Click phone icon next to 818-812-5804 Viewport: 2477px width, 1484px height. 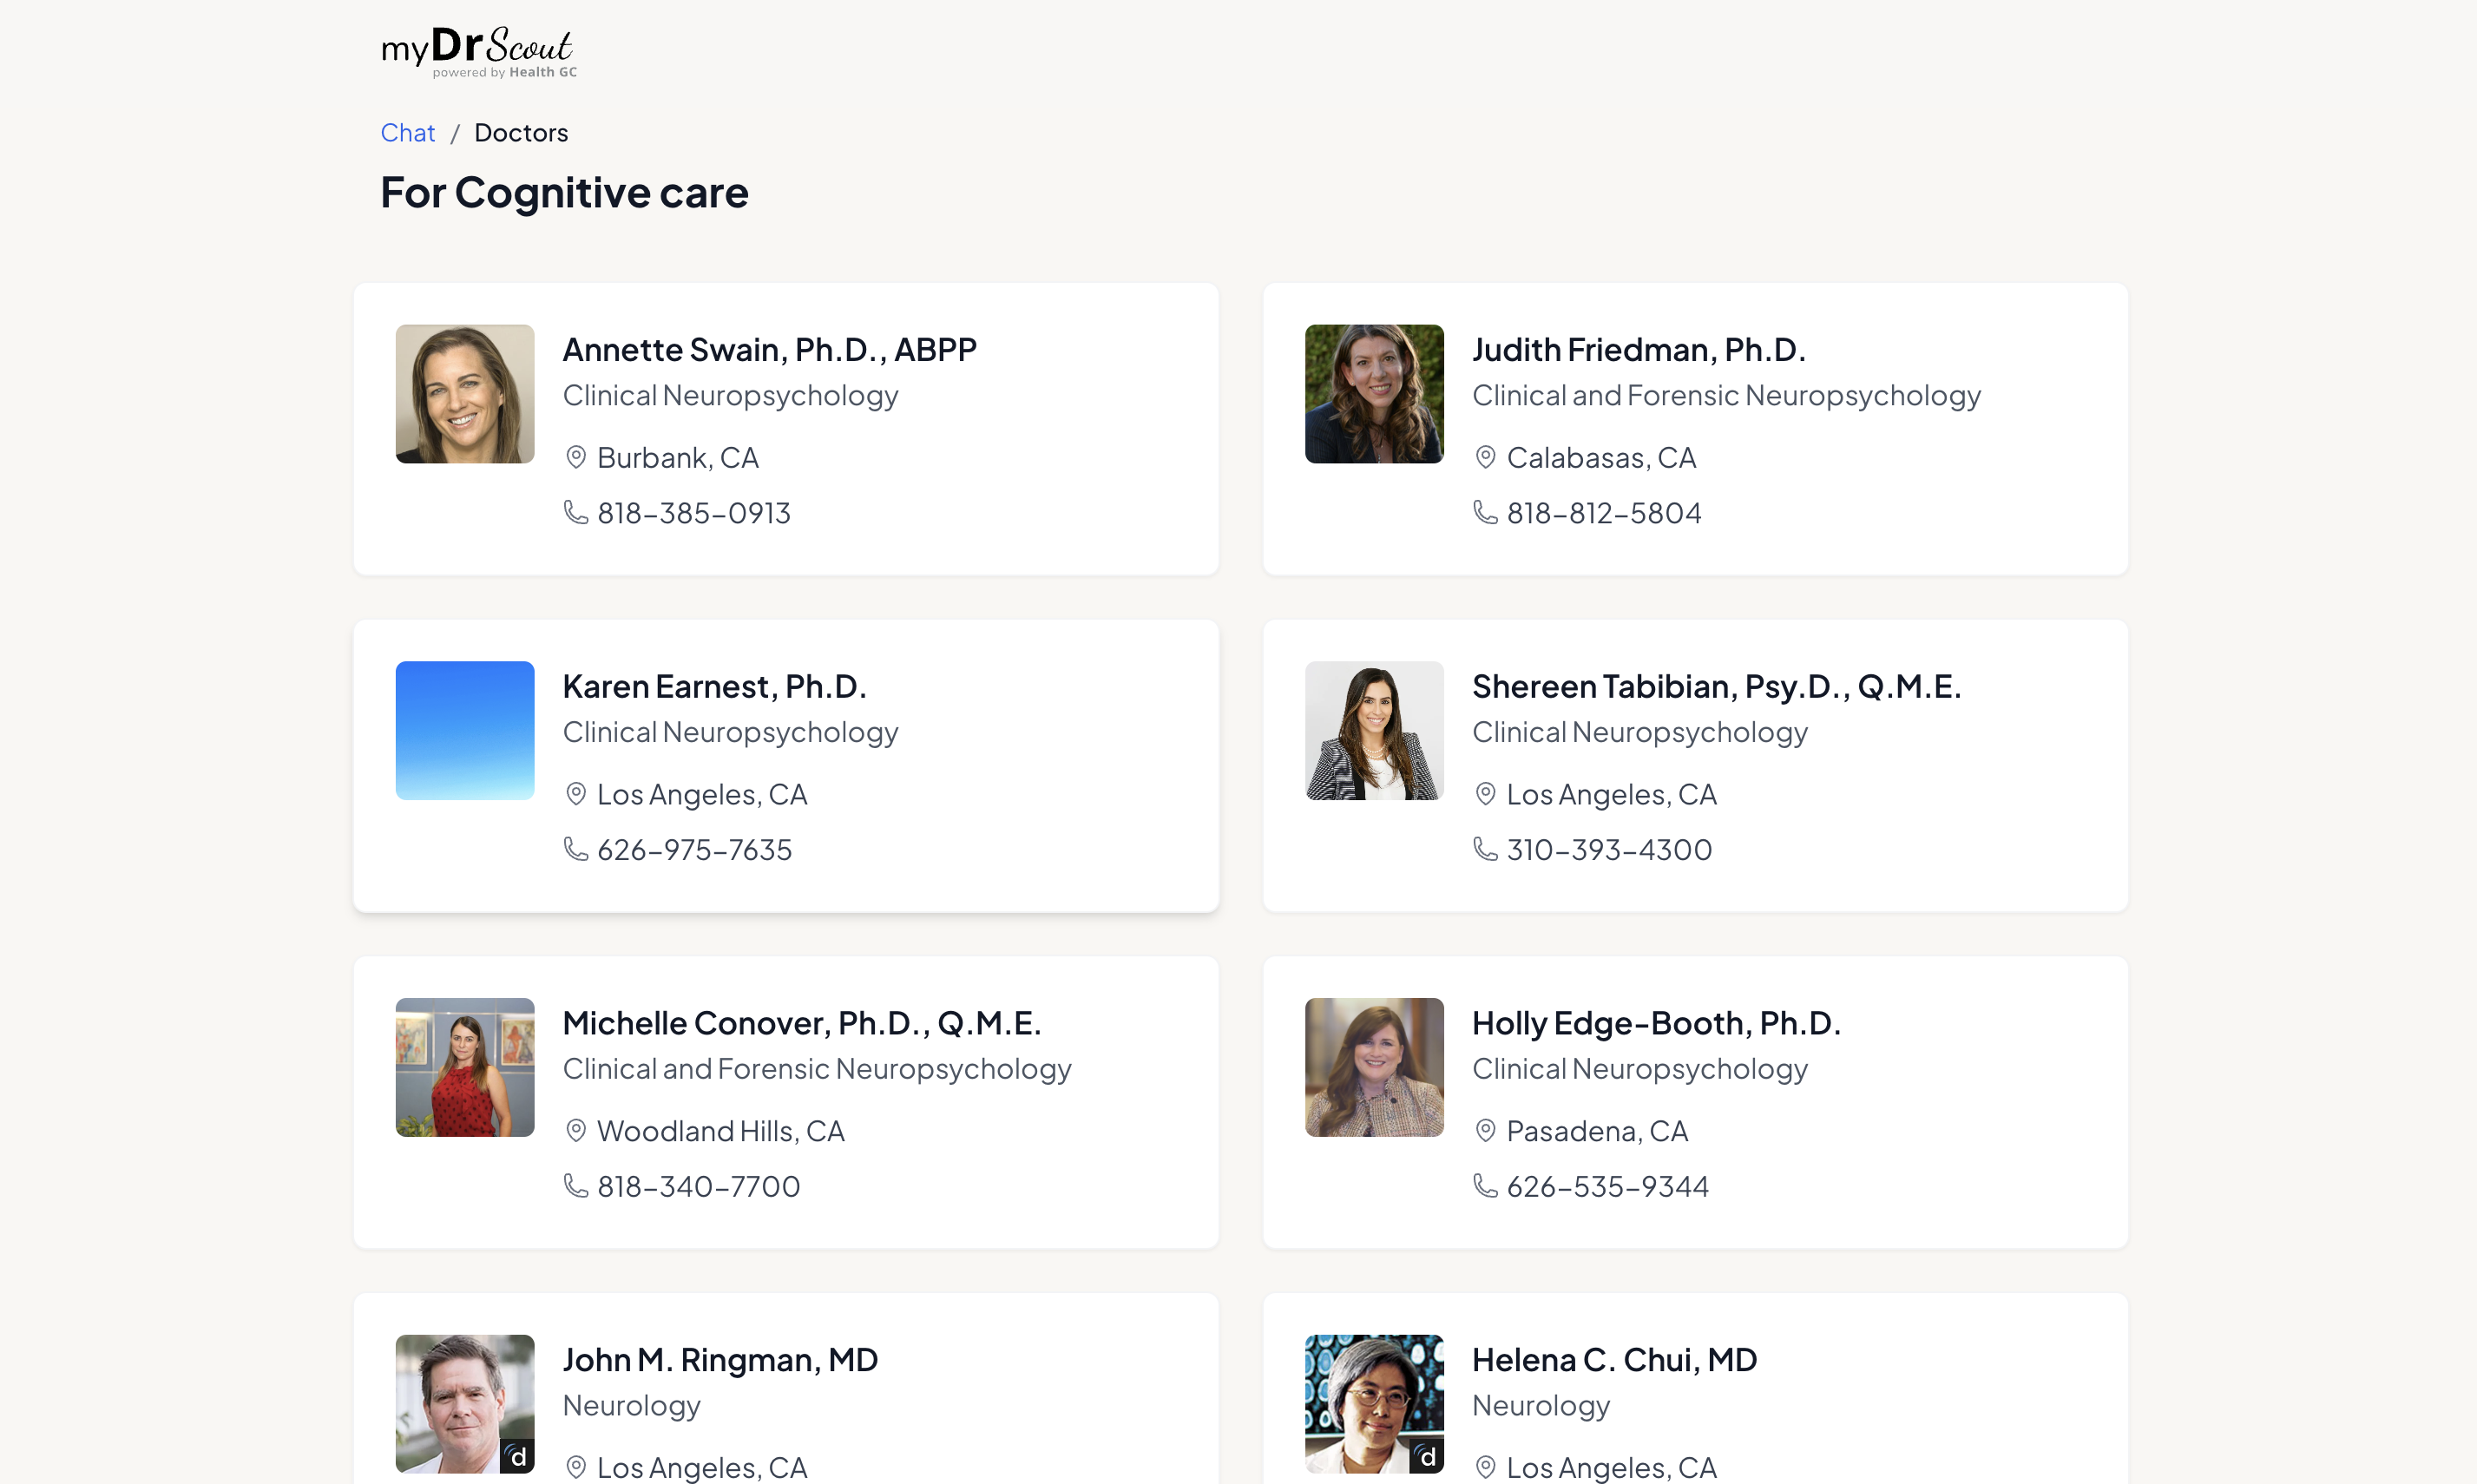pyautogui.click(x=1485, y=513)
